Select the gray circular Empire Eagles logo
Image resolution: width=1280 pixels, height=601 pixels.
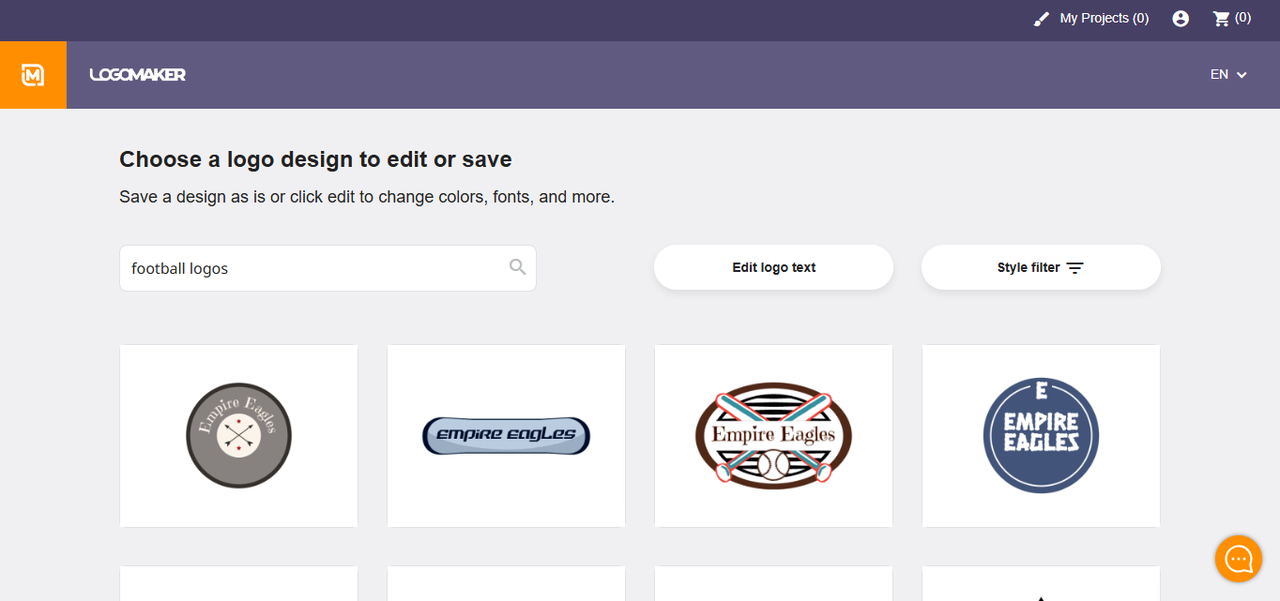coord(238,435)
